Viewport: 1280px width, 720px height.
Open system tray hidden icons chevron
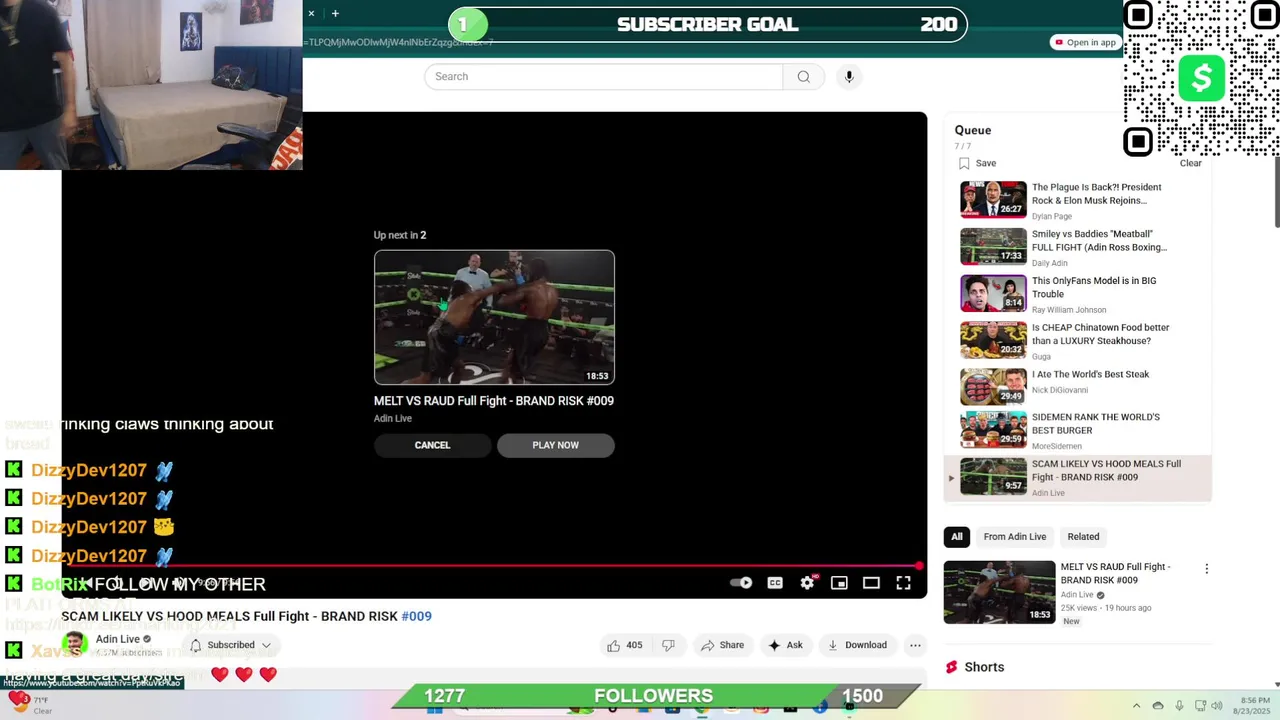1136,706
